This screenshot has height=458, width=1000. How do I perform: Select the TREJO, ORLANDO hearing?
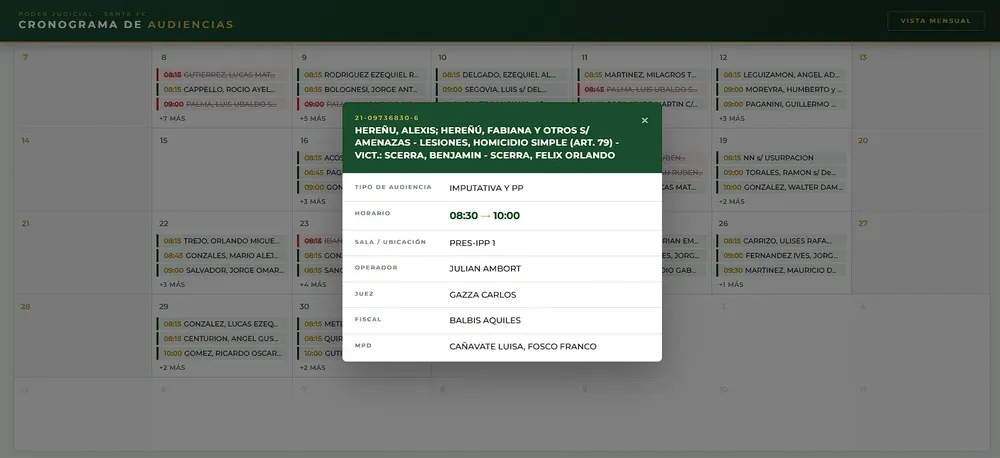tap(221, 240)
